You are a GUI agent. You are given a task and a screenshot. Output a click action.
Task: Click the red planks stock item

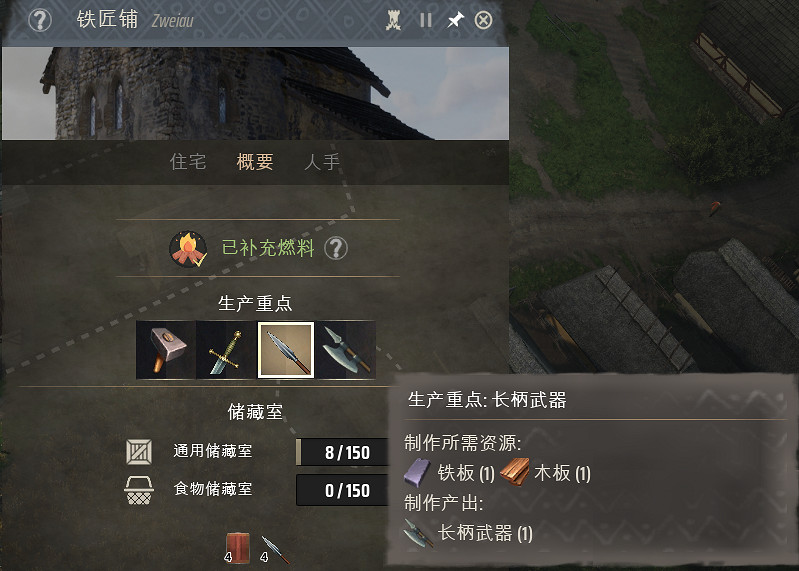(x=237, y=548)
